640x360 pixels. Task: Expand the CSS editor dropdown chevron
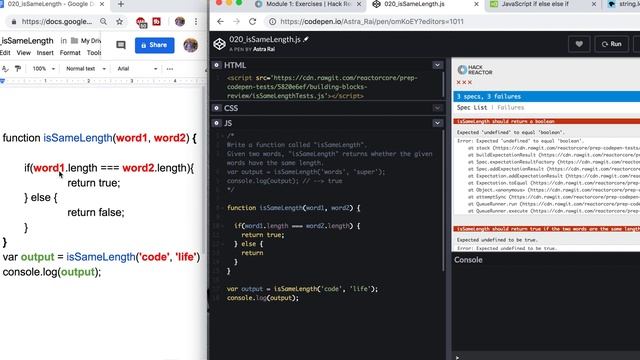(437, 108)
